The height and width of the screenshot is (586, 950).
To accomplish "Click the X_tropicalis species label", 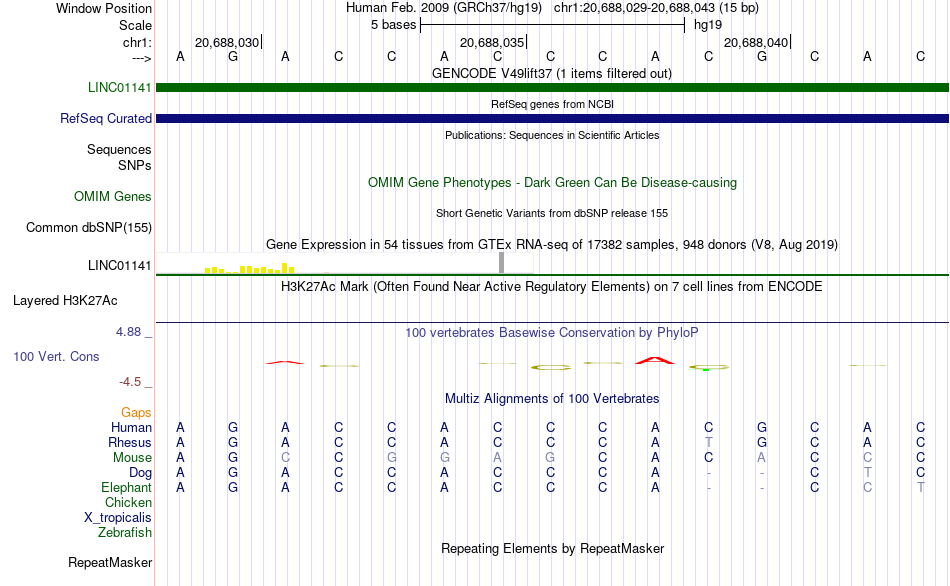I will pos(118,518).
